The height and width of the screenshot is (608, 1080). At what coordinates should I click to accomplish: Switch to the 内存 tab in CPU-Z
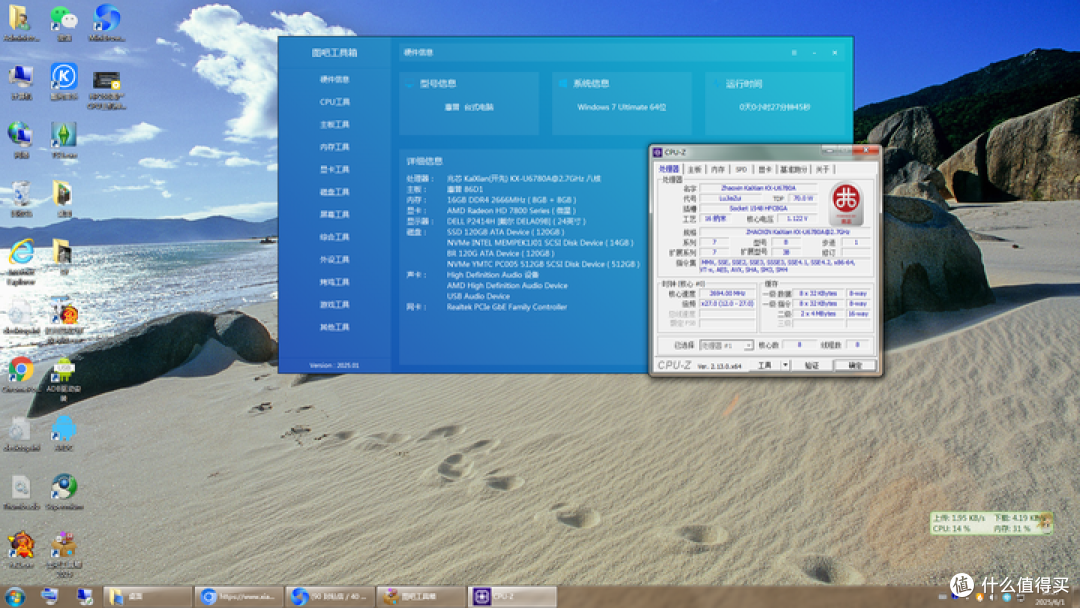click(718, 169)
